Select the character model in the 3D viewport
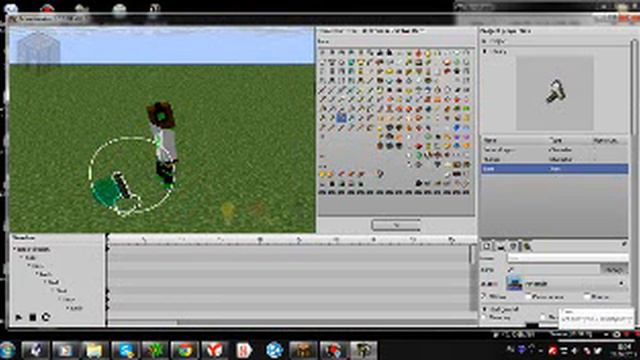The width and height of the screenshot is (640, 360). (x=164, y=146)
